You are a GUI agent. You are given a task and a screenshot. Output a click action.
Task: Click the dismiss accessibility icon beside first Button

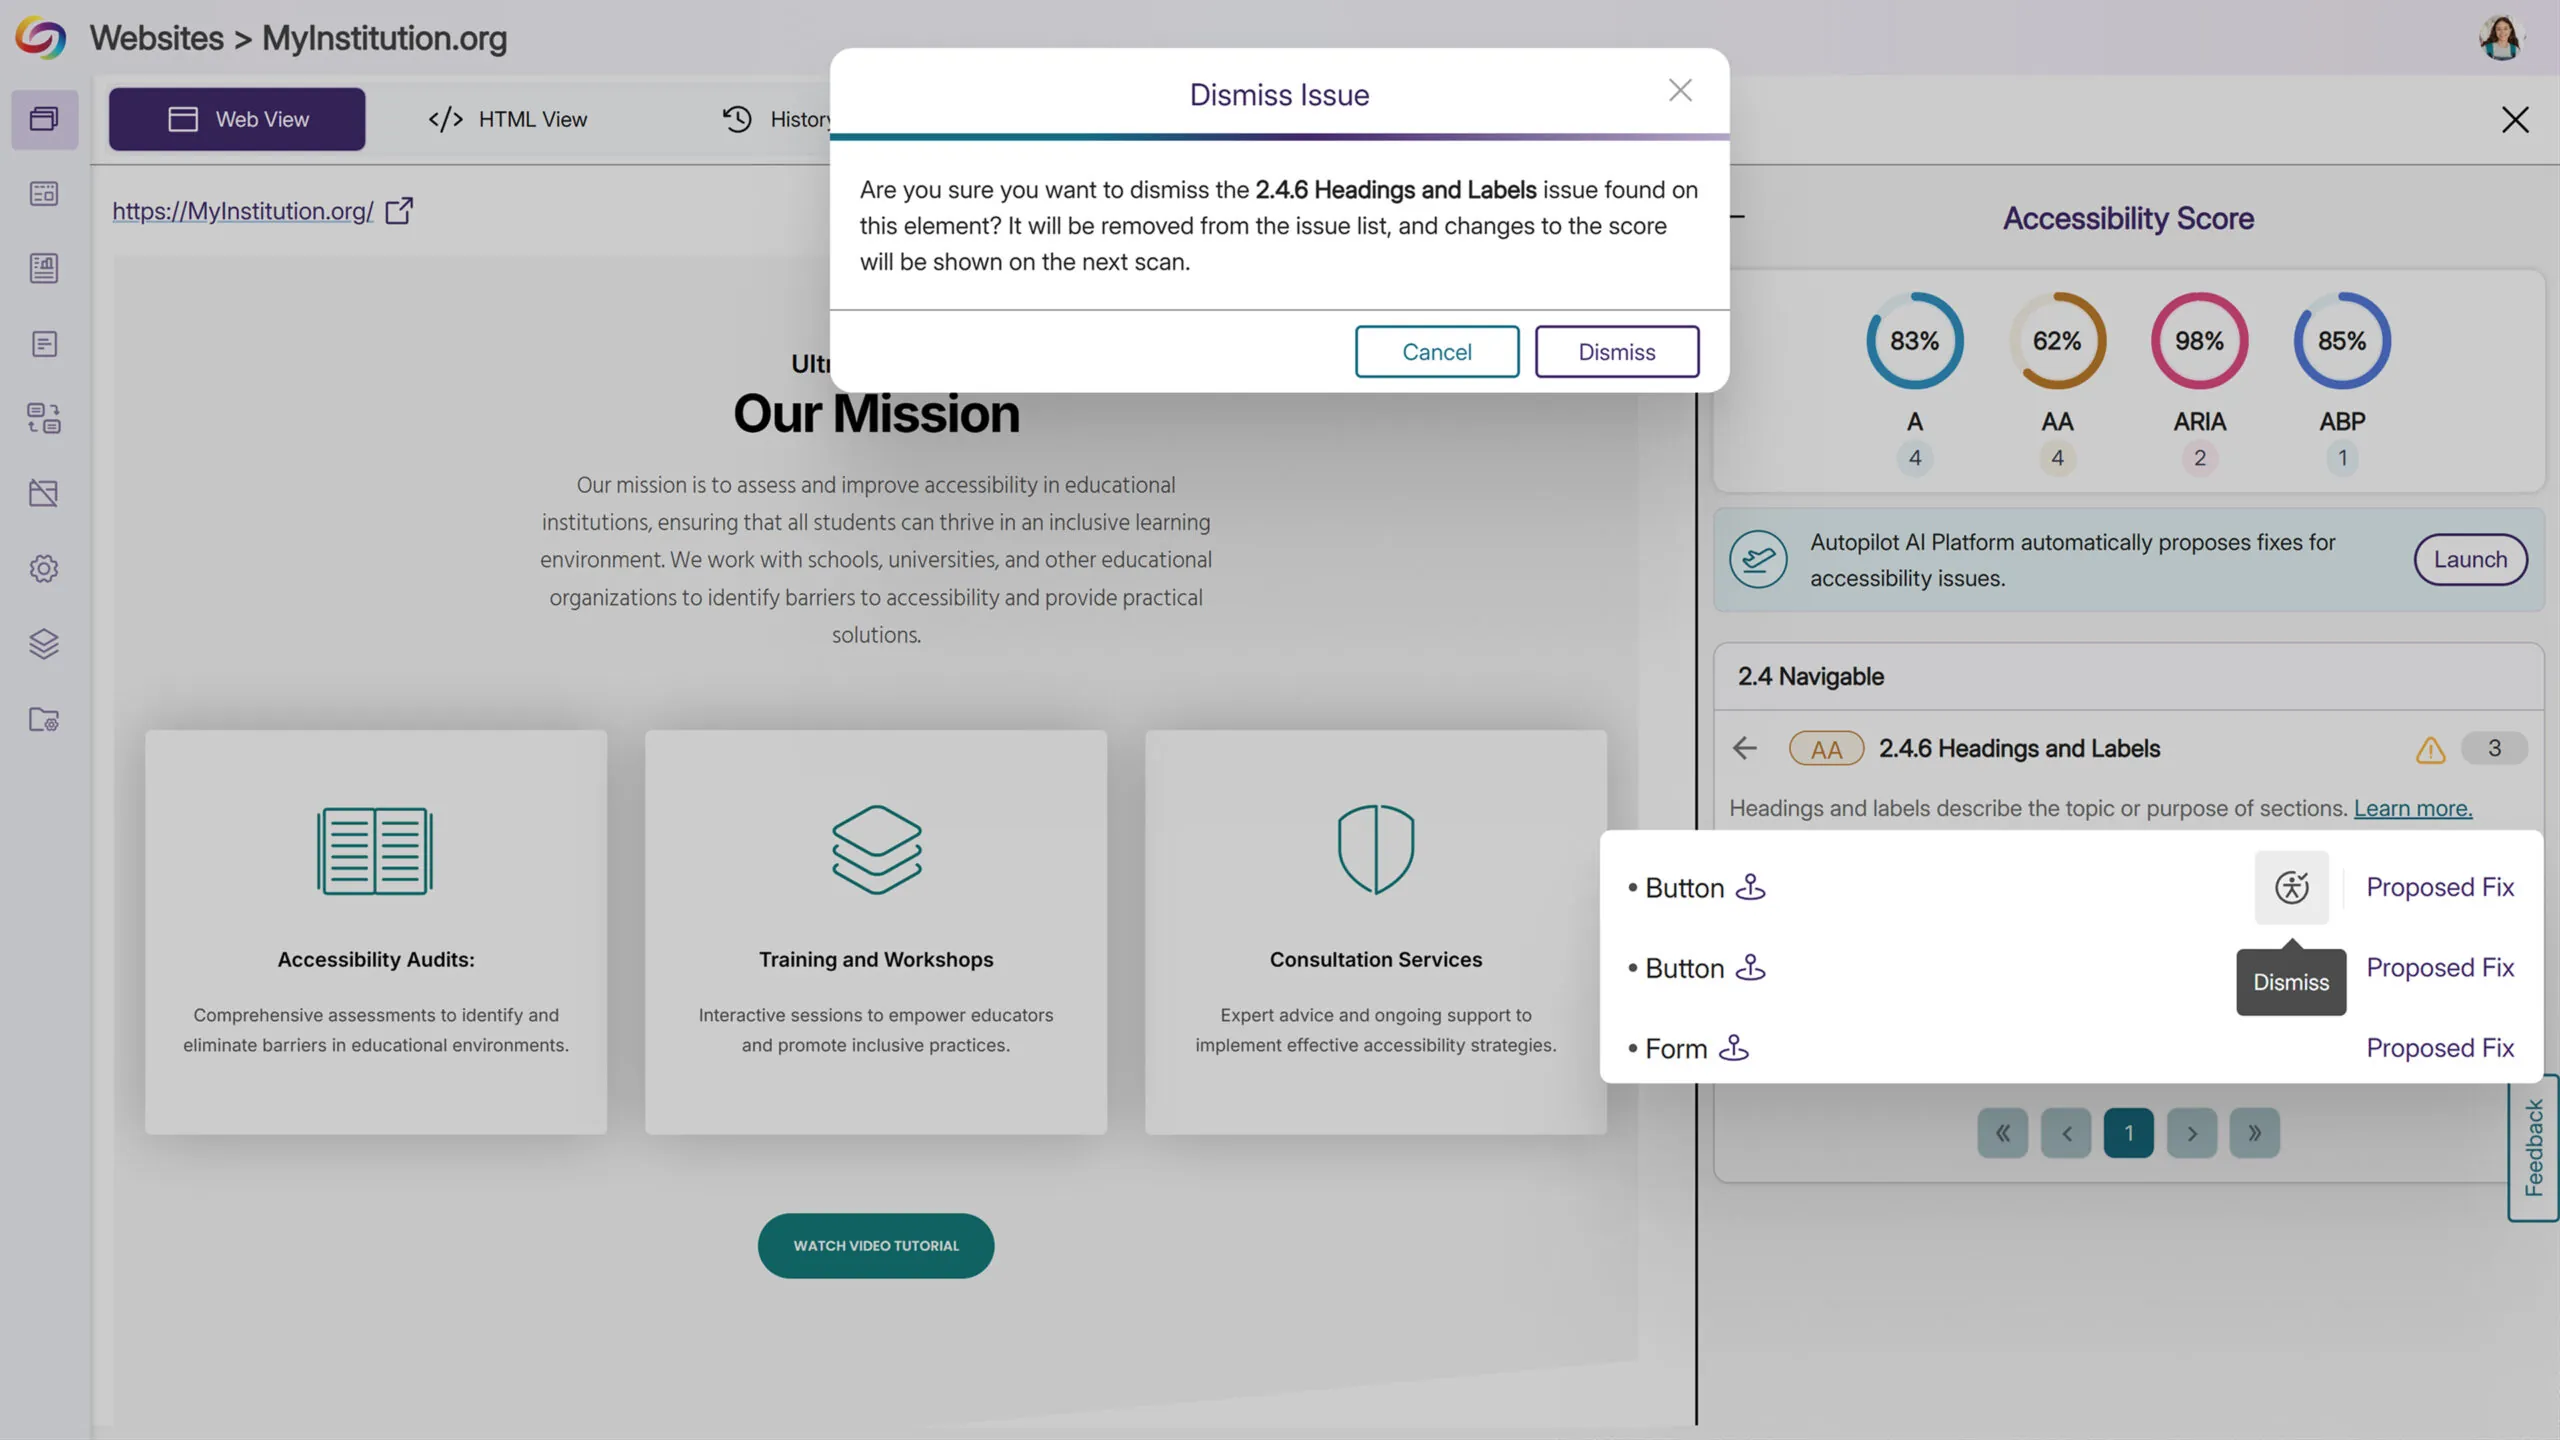2291,887
